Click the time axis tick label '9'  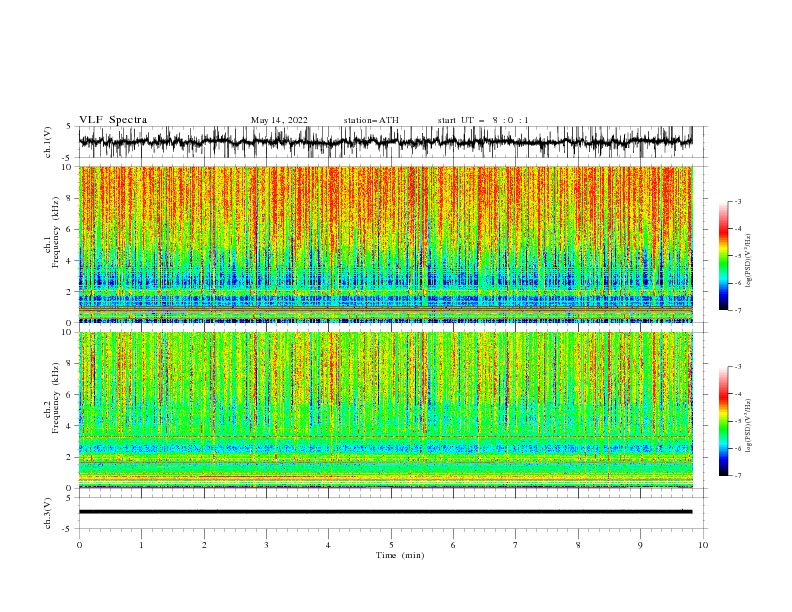pyautogui.click(x=640, y=545)
